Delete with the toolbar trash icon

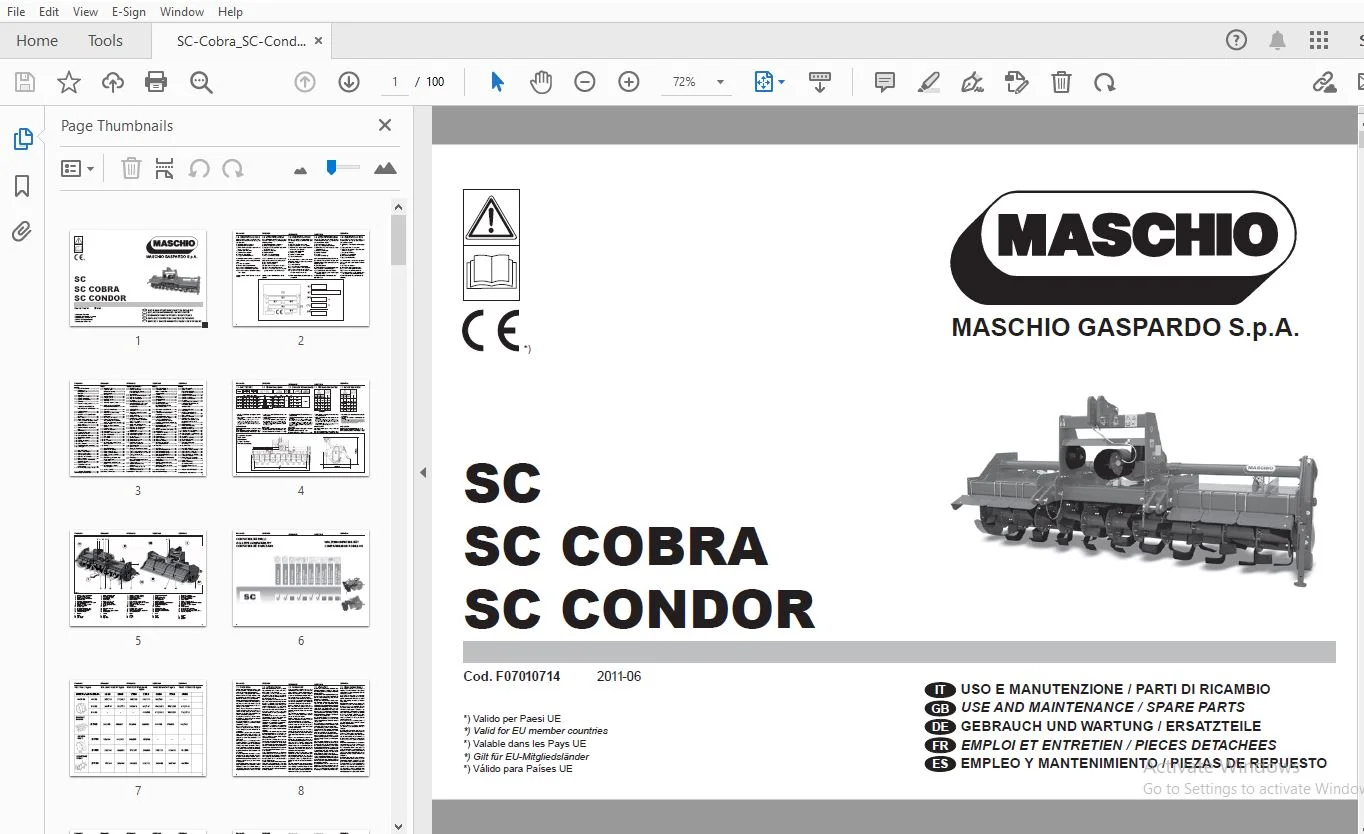(x=1061, y=82)
